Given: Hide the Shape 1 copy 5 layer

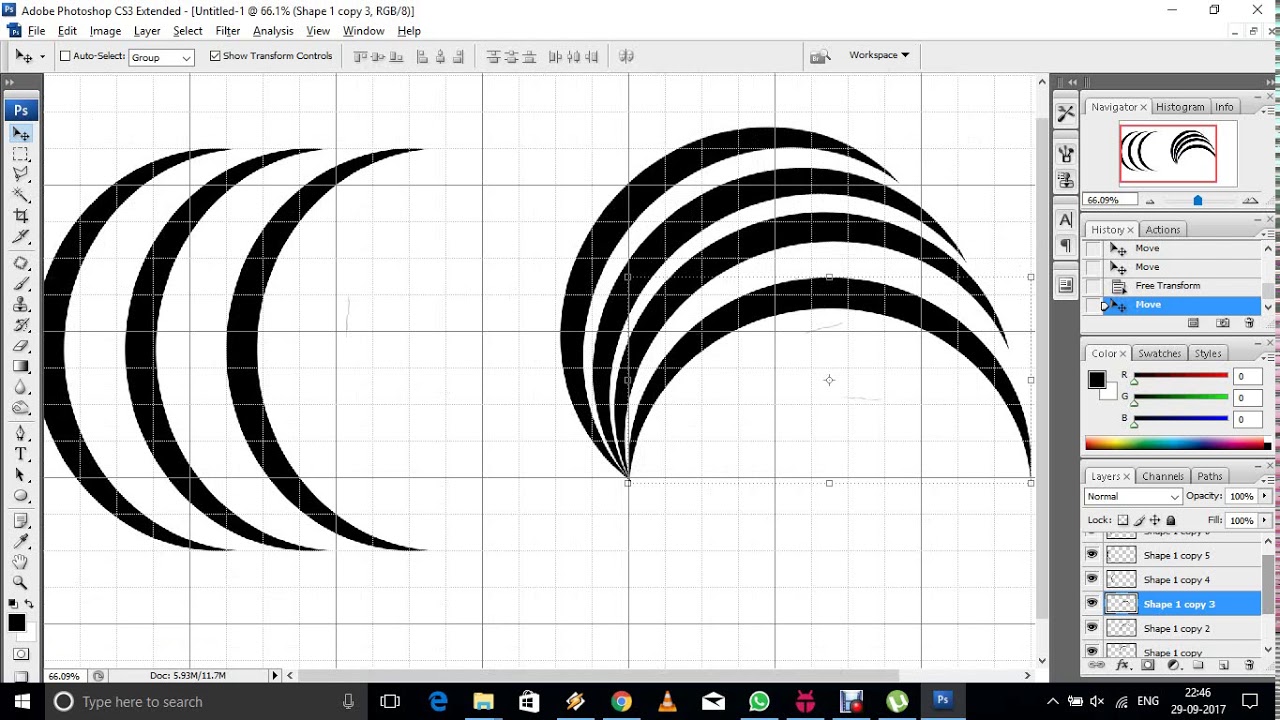Looking at the screenshot, I should (x=1092, y=554).
